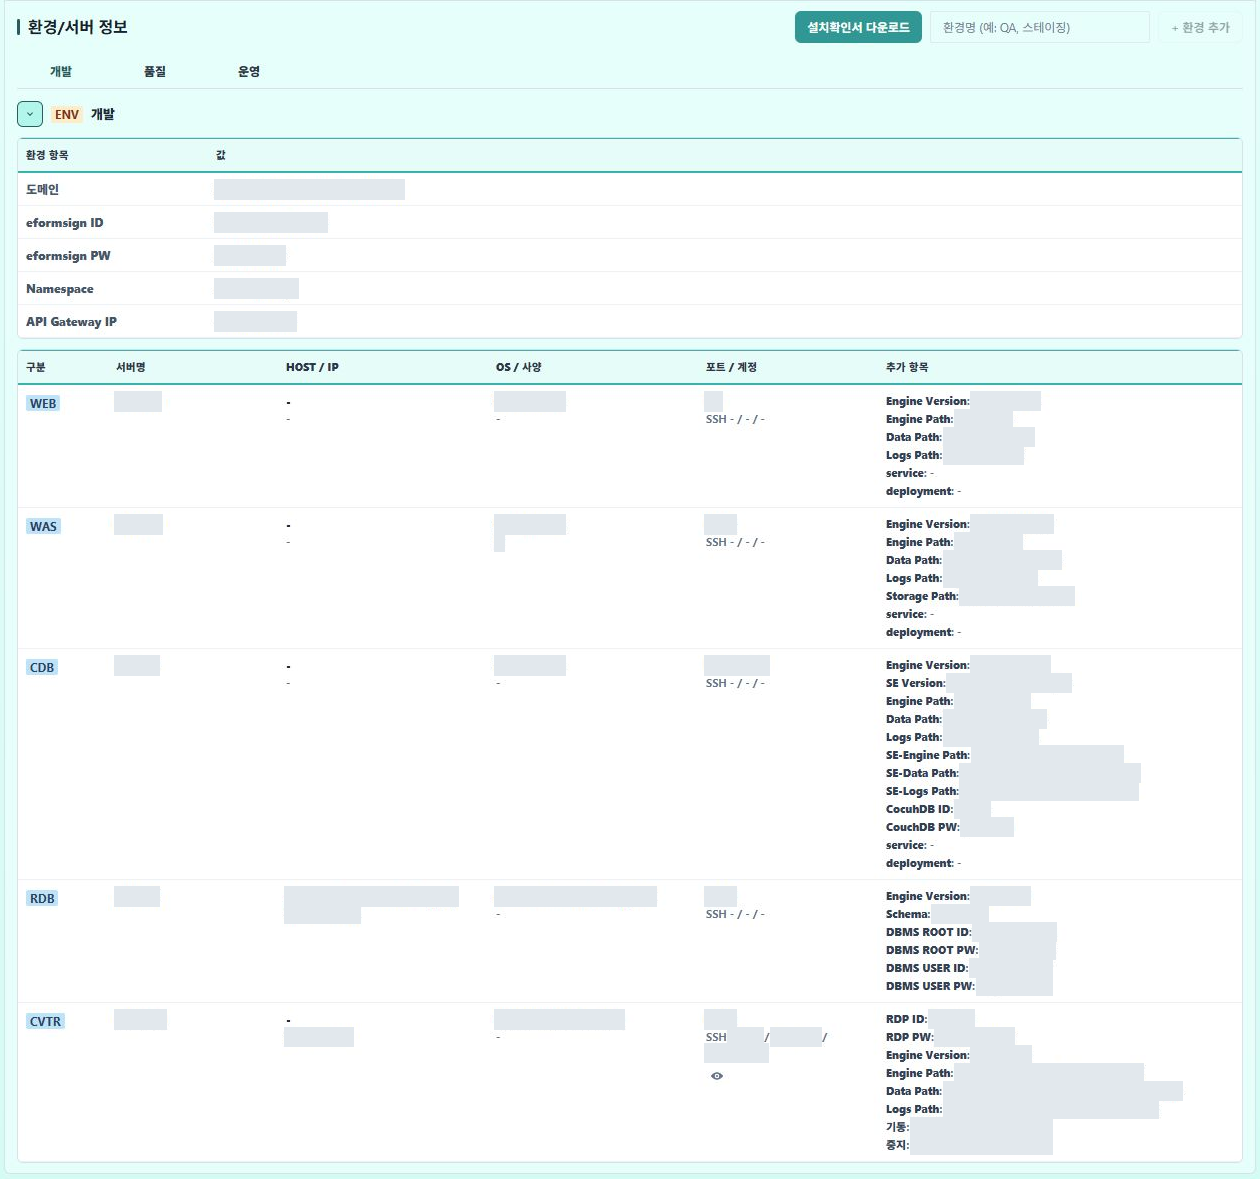The width and height of the screenshot is (1260, 1179).
Task: Focus the 환경명 input field
Action: 1040,28
